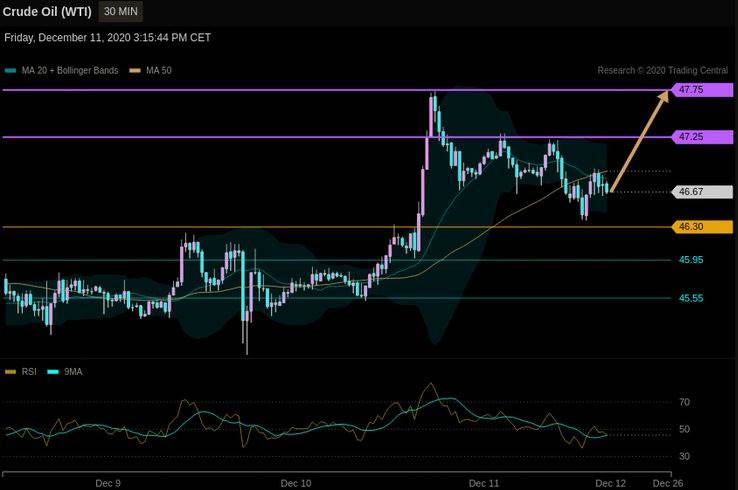738x490 pixels.
Task: Click the 9MA legend label
Action: coord(73,372)
